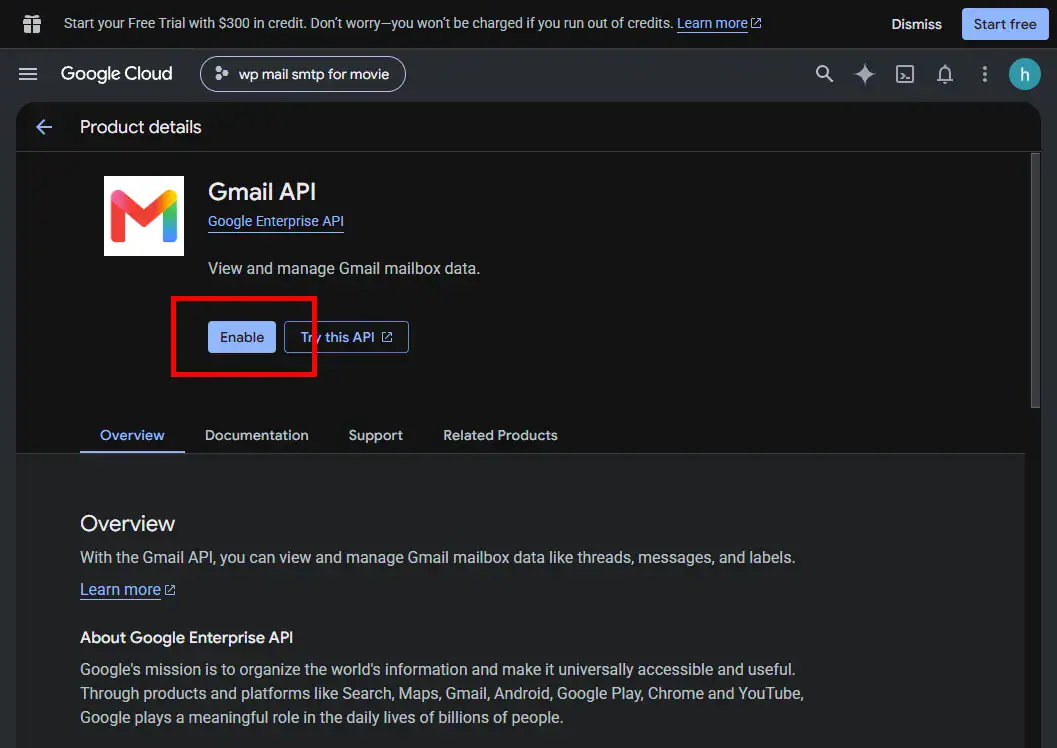The width and height of the screenshot is (1057, 748).
Task: Open the main navigation hamburger menu
Action: click(x=28, y=74)
